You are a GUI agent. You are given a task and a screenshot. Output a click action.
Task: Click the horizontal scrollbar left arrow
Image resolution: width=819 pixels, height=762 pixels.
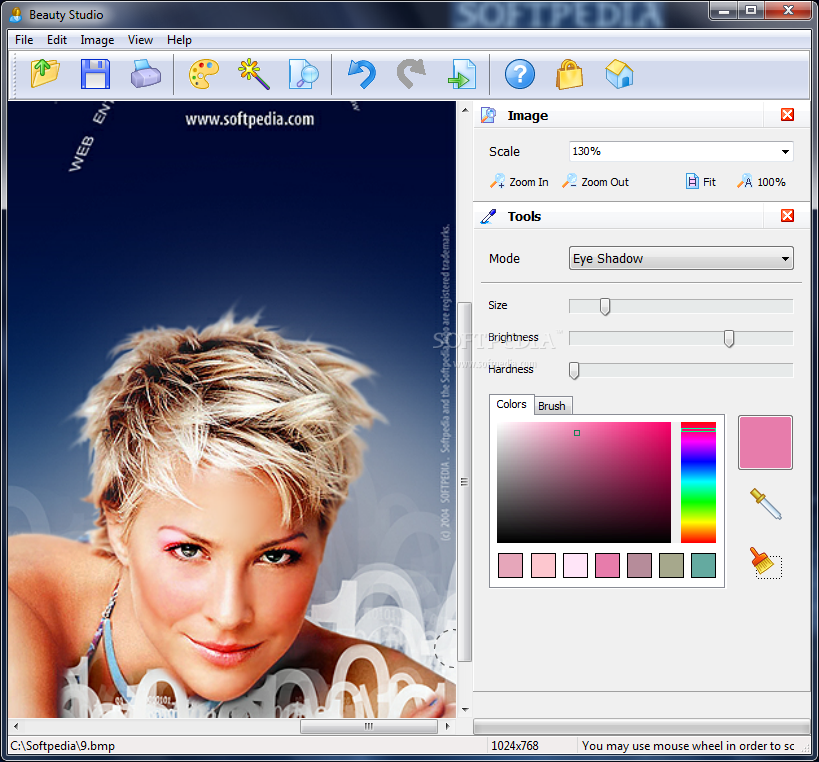[x=16, y=726]
